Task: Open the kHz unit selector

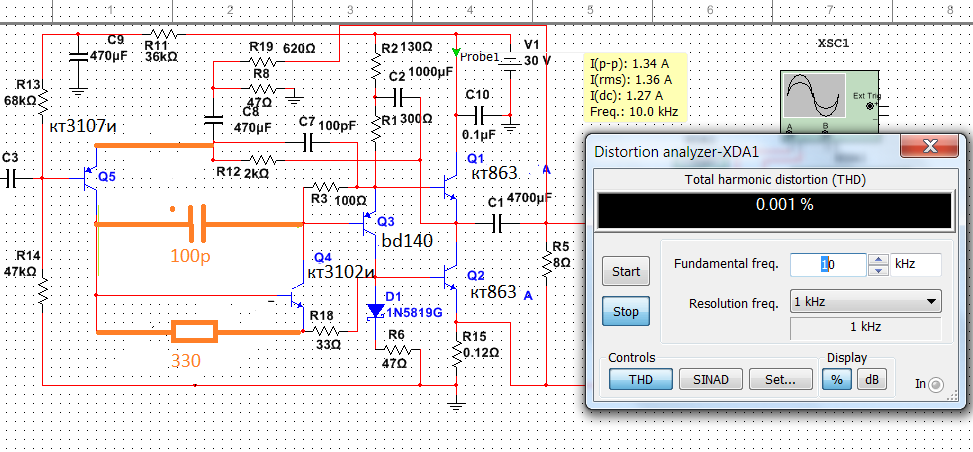Action: pyautogui.click(x=916, y=265)
